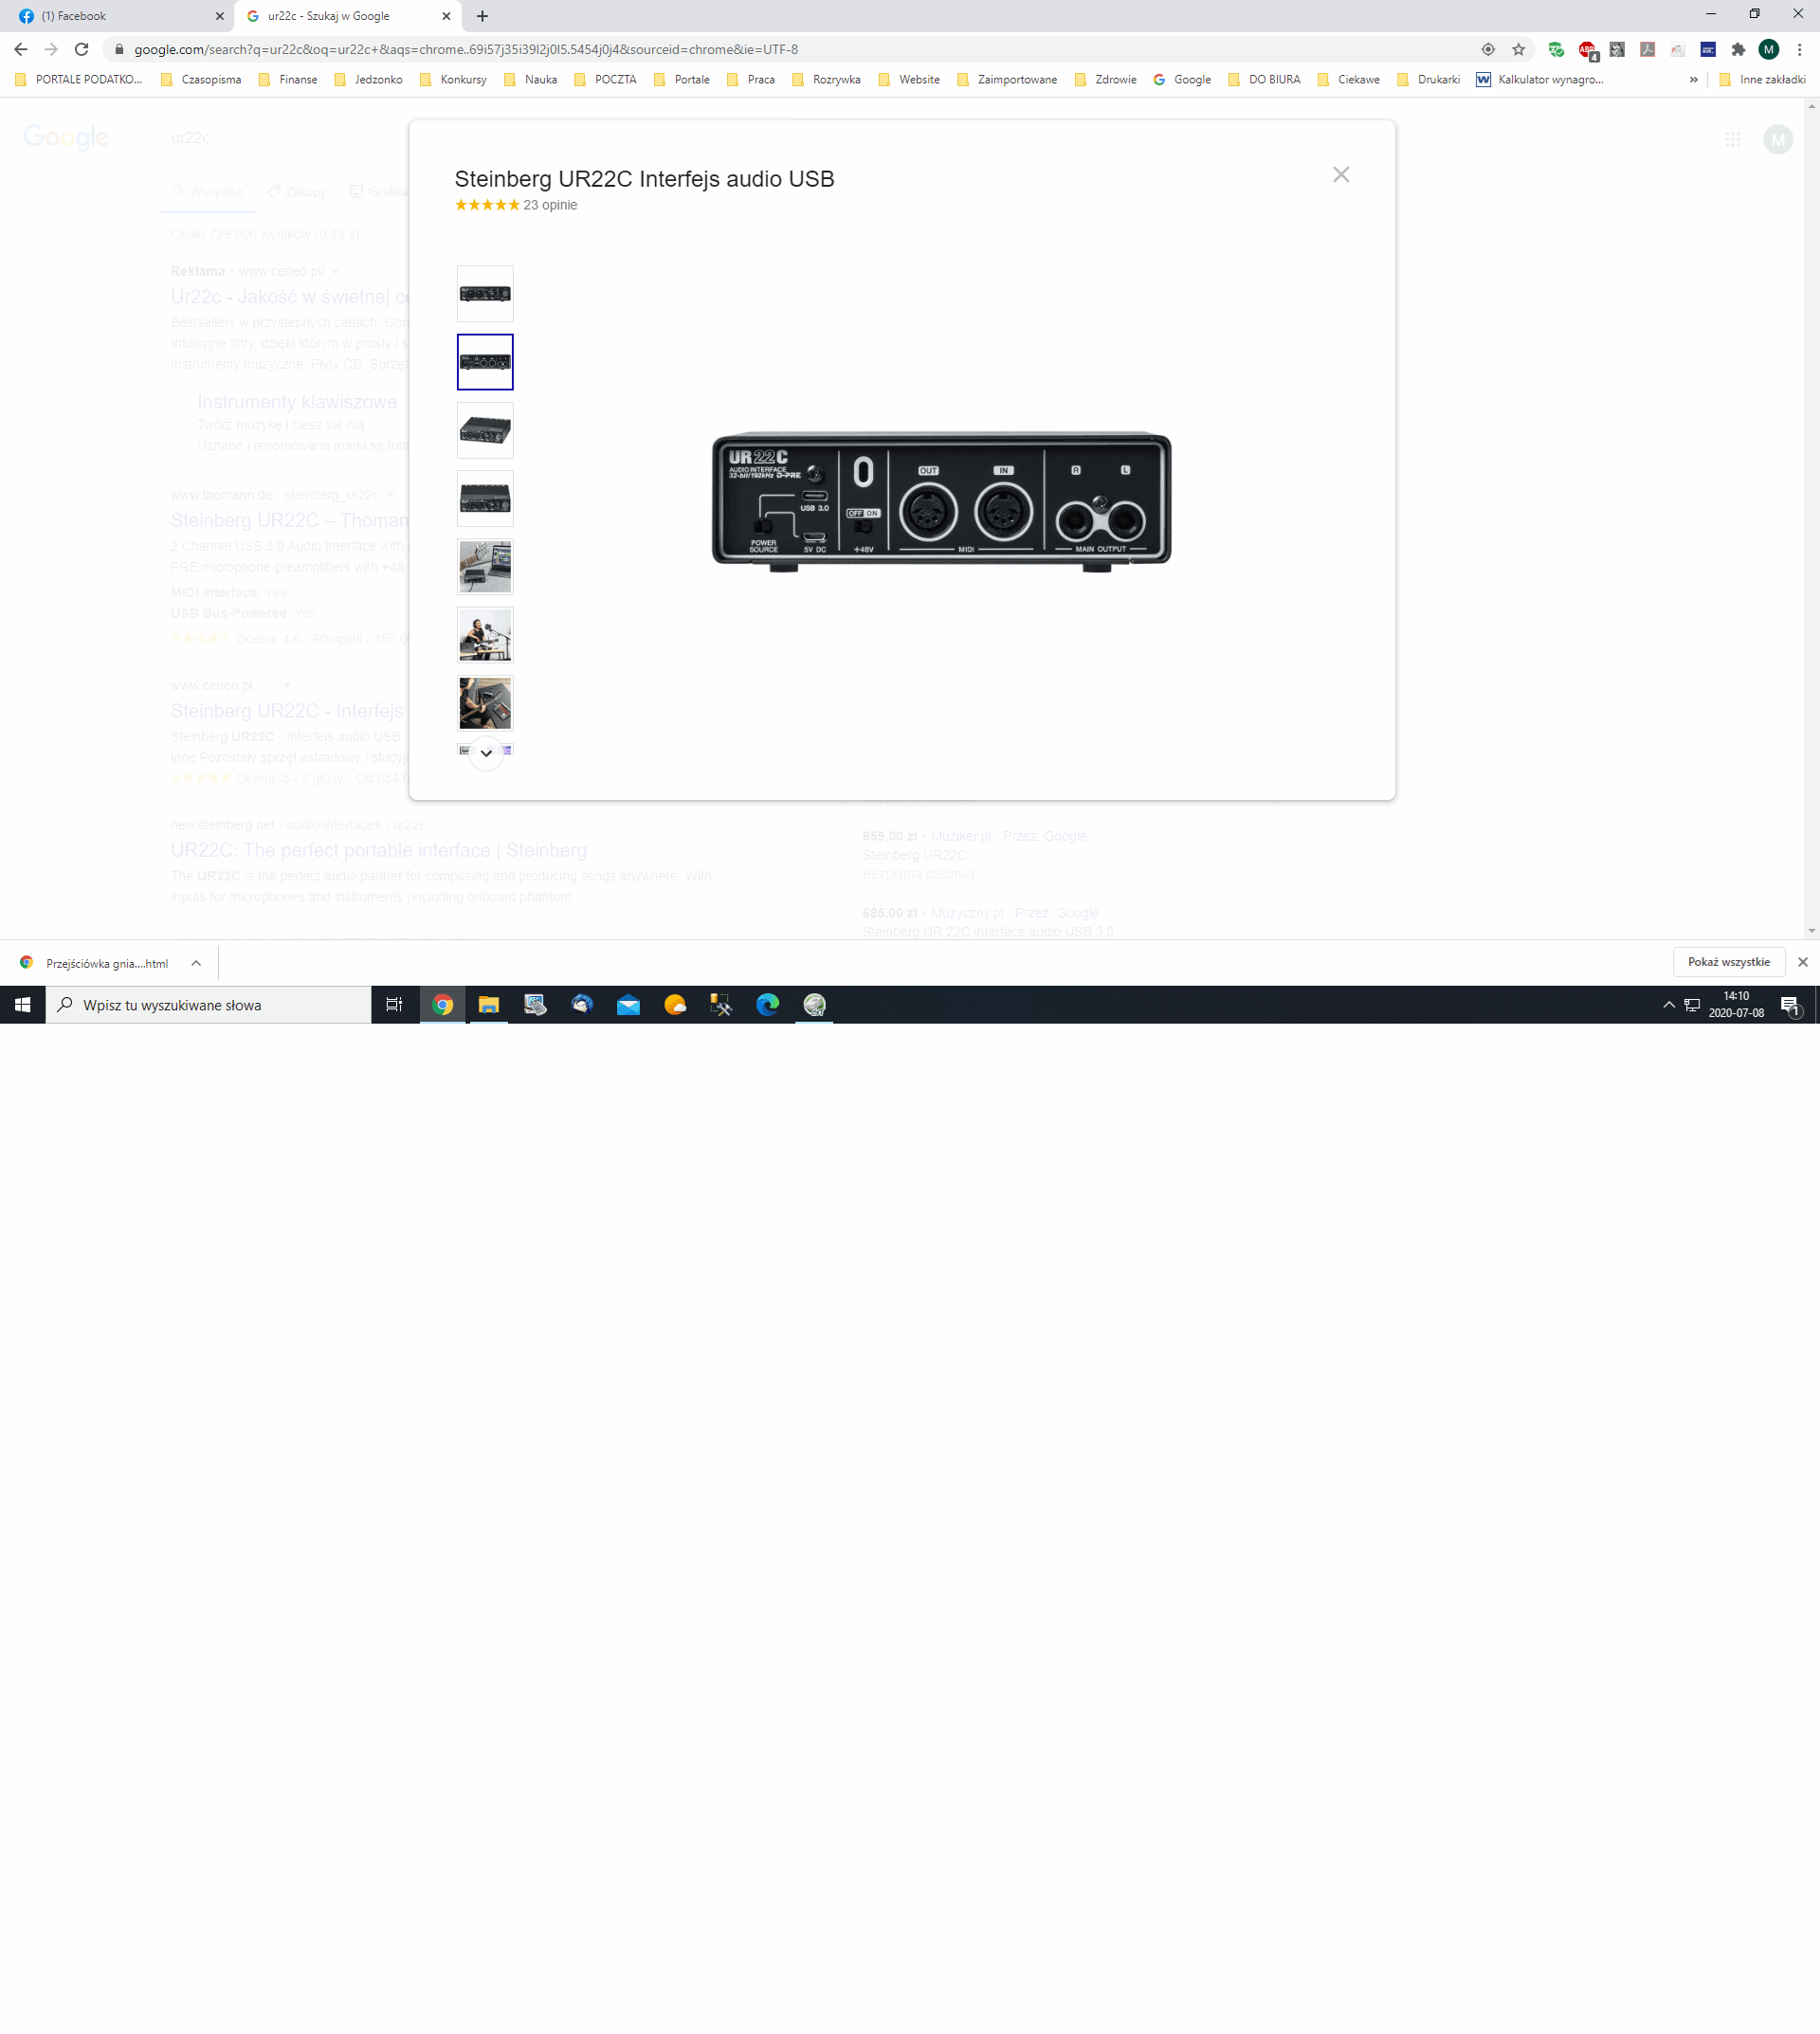1820x2034 pixels.
Task: Open Finanse bookmark folder
Action: [288, 80]
